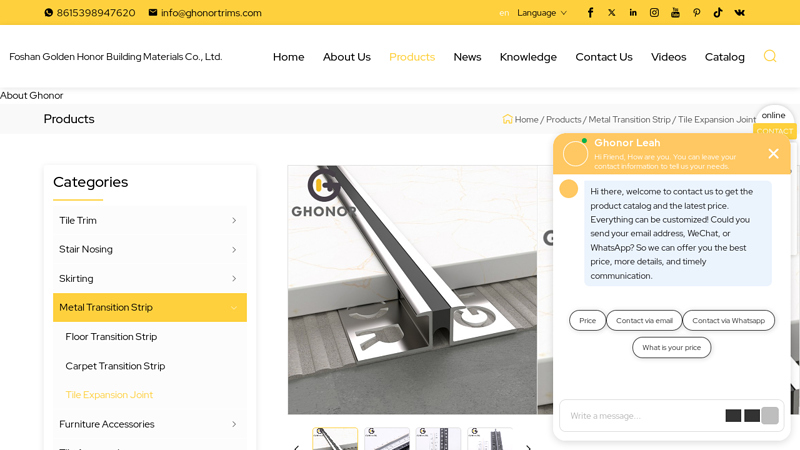
Task: Click the search magnifier icon
Action: [769, 56]
